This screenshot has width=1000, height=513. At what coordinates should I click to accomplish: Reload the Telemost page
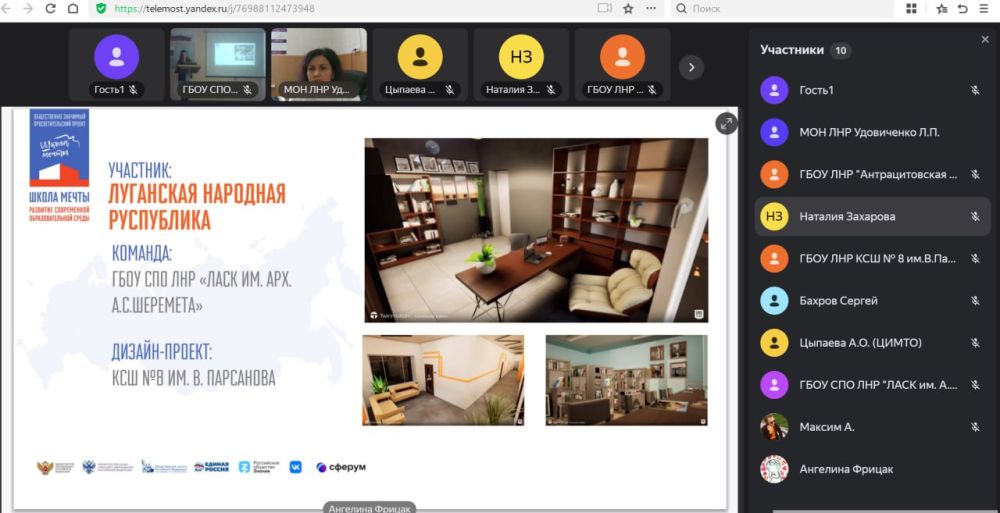[50, 9]
